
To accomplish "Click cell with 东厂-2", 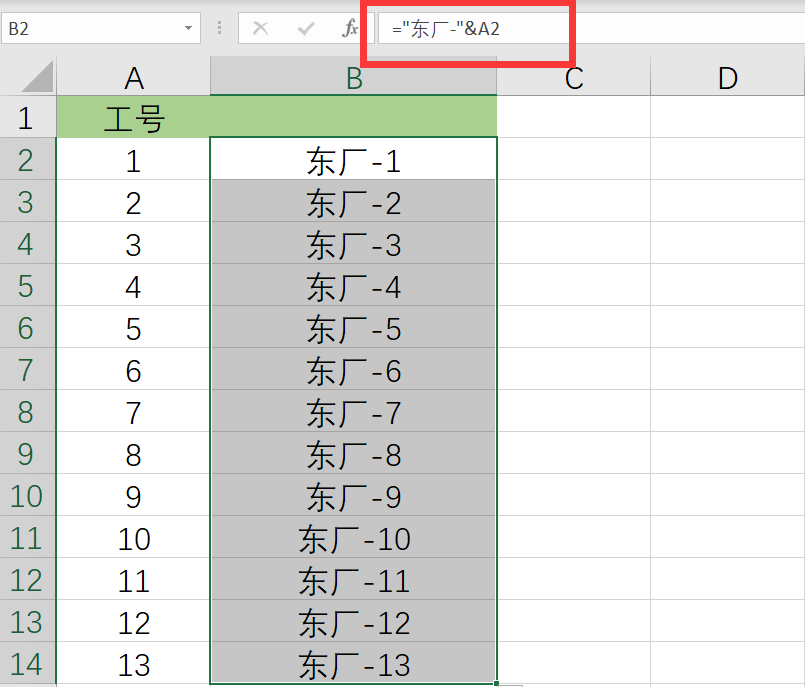I will (x=354, y=201).
